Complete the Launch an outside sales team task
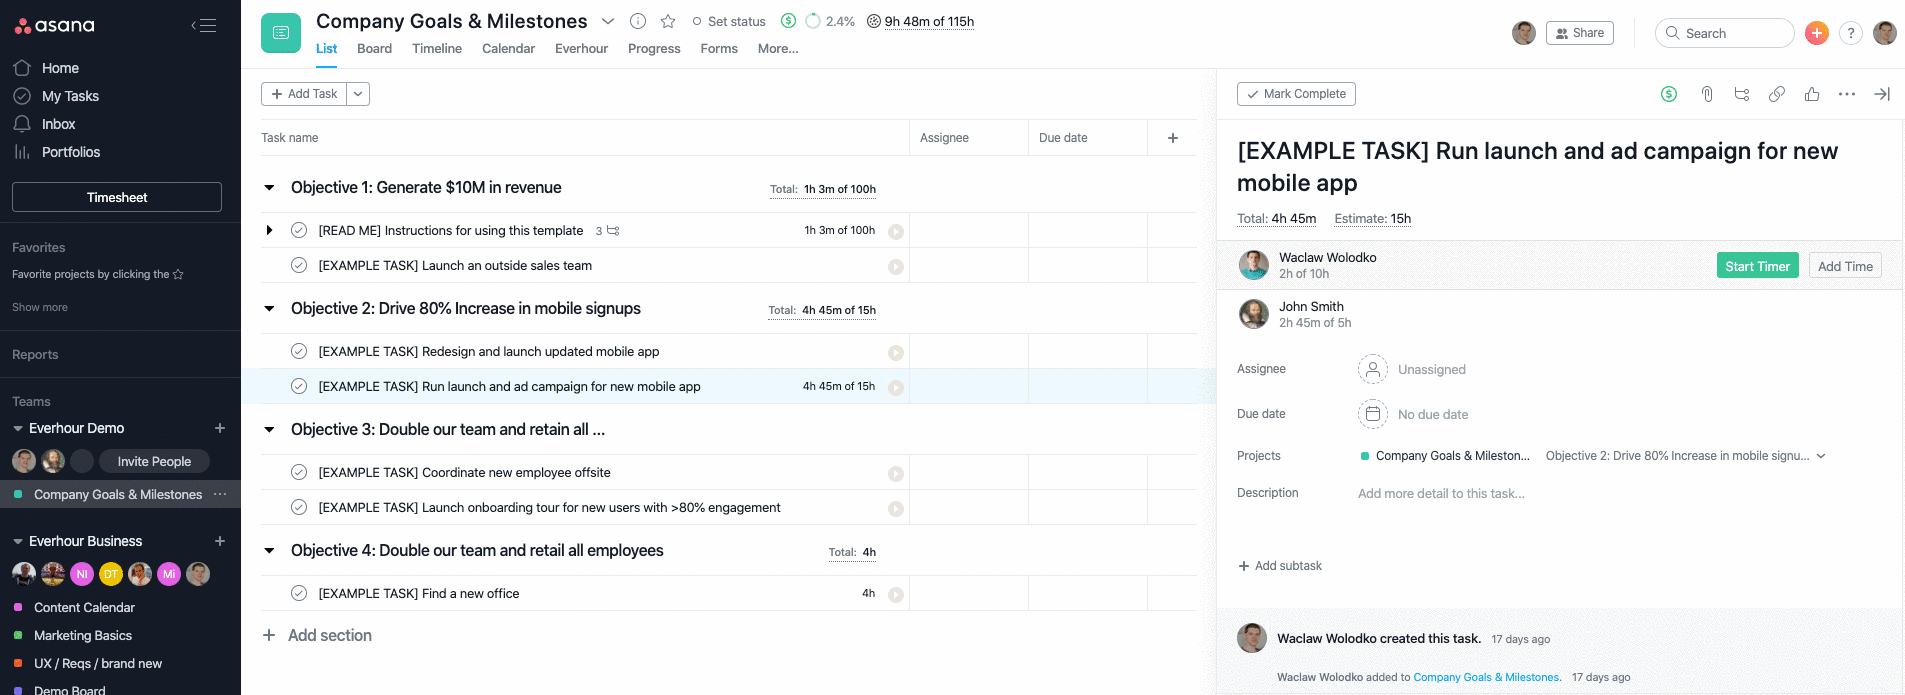The height and width of the screenshot is (695, 1905). [x=298, y=265]
